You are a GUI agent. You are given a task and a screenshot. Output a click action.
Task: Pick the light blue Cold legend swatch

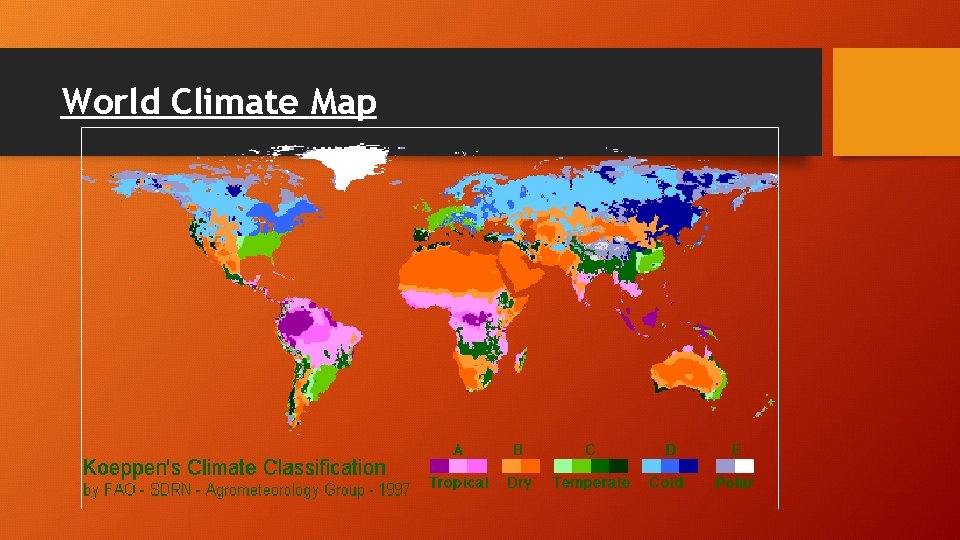tap(651, 466)
